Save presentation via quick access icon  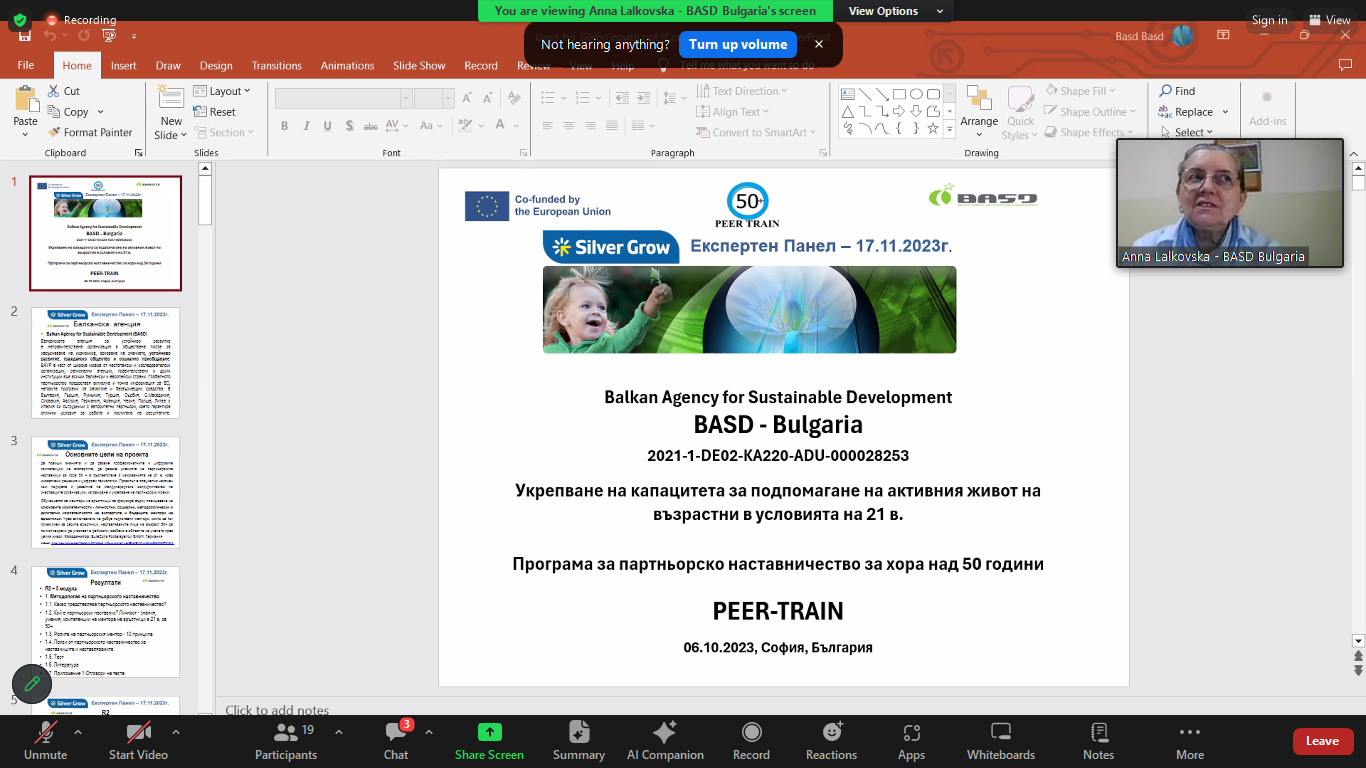point(24,35)
